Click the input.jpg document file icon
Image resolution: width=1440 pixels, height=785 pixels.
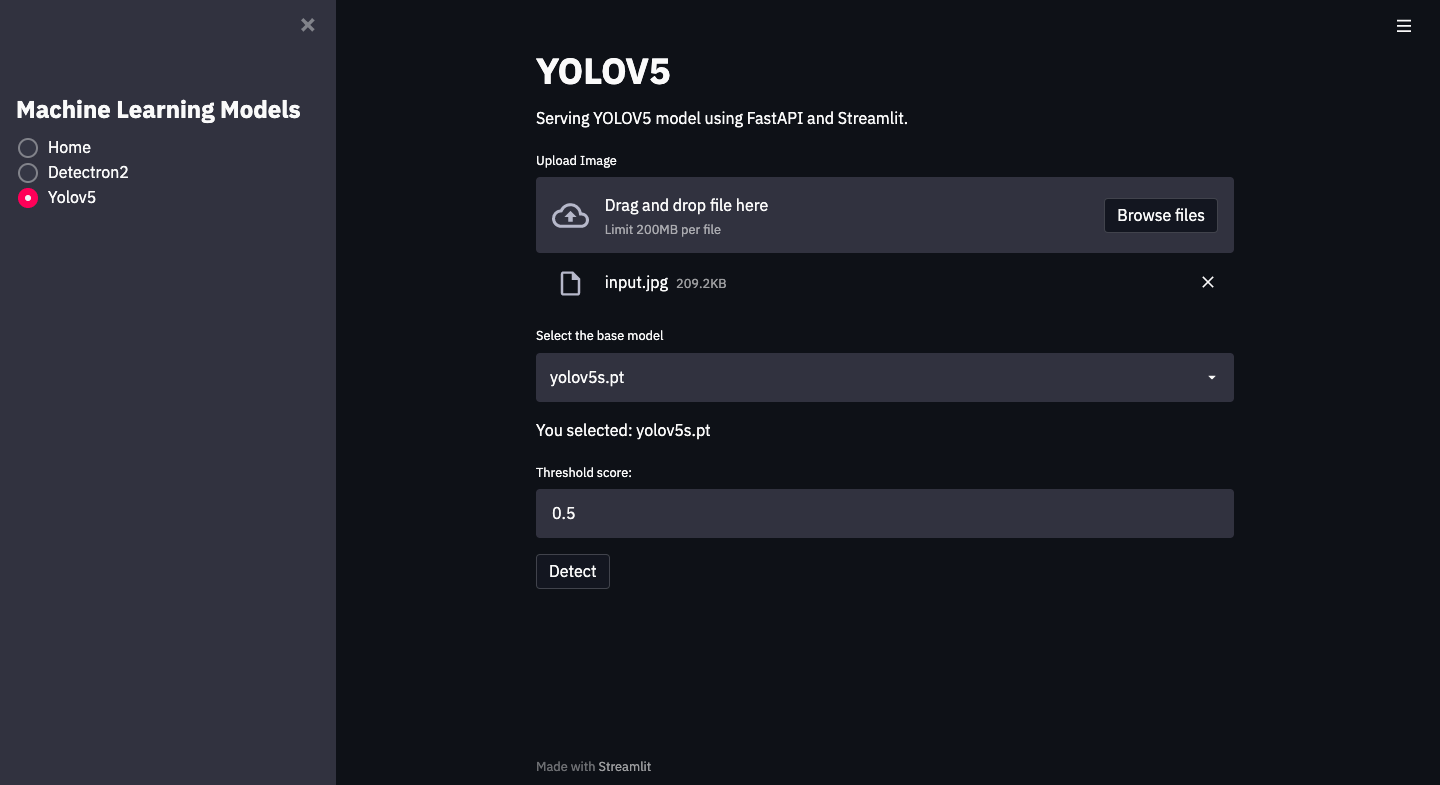click(x=570, y=283)
